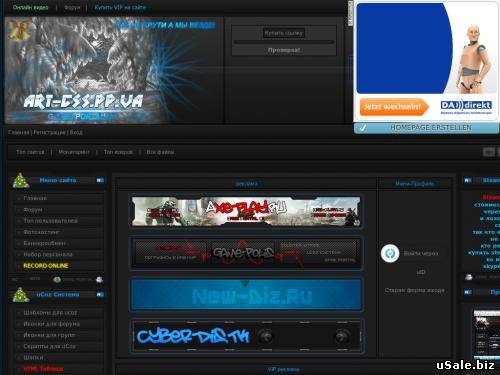Click the uID label
This screenshot has width=500, height=375.
click(x=421, y=272)
